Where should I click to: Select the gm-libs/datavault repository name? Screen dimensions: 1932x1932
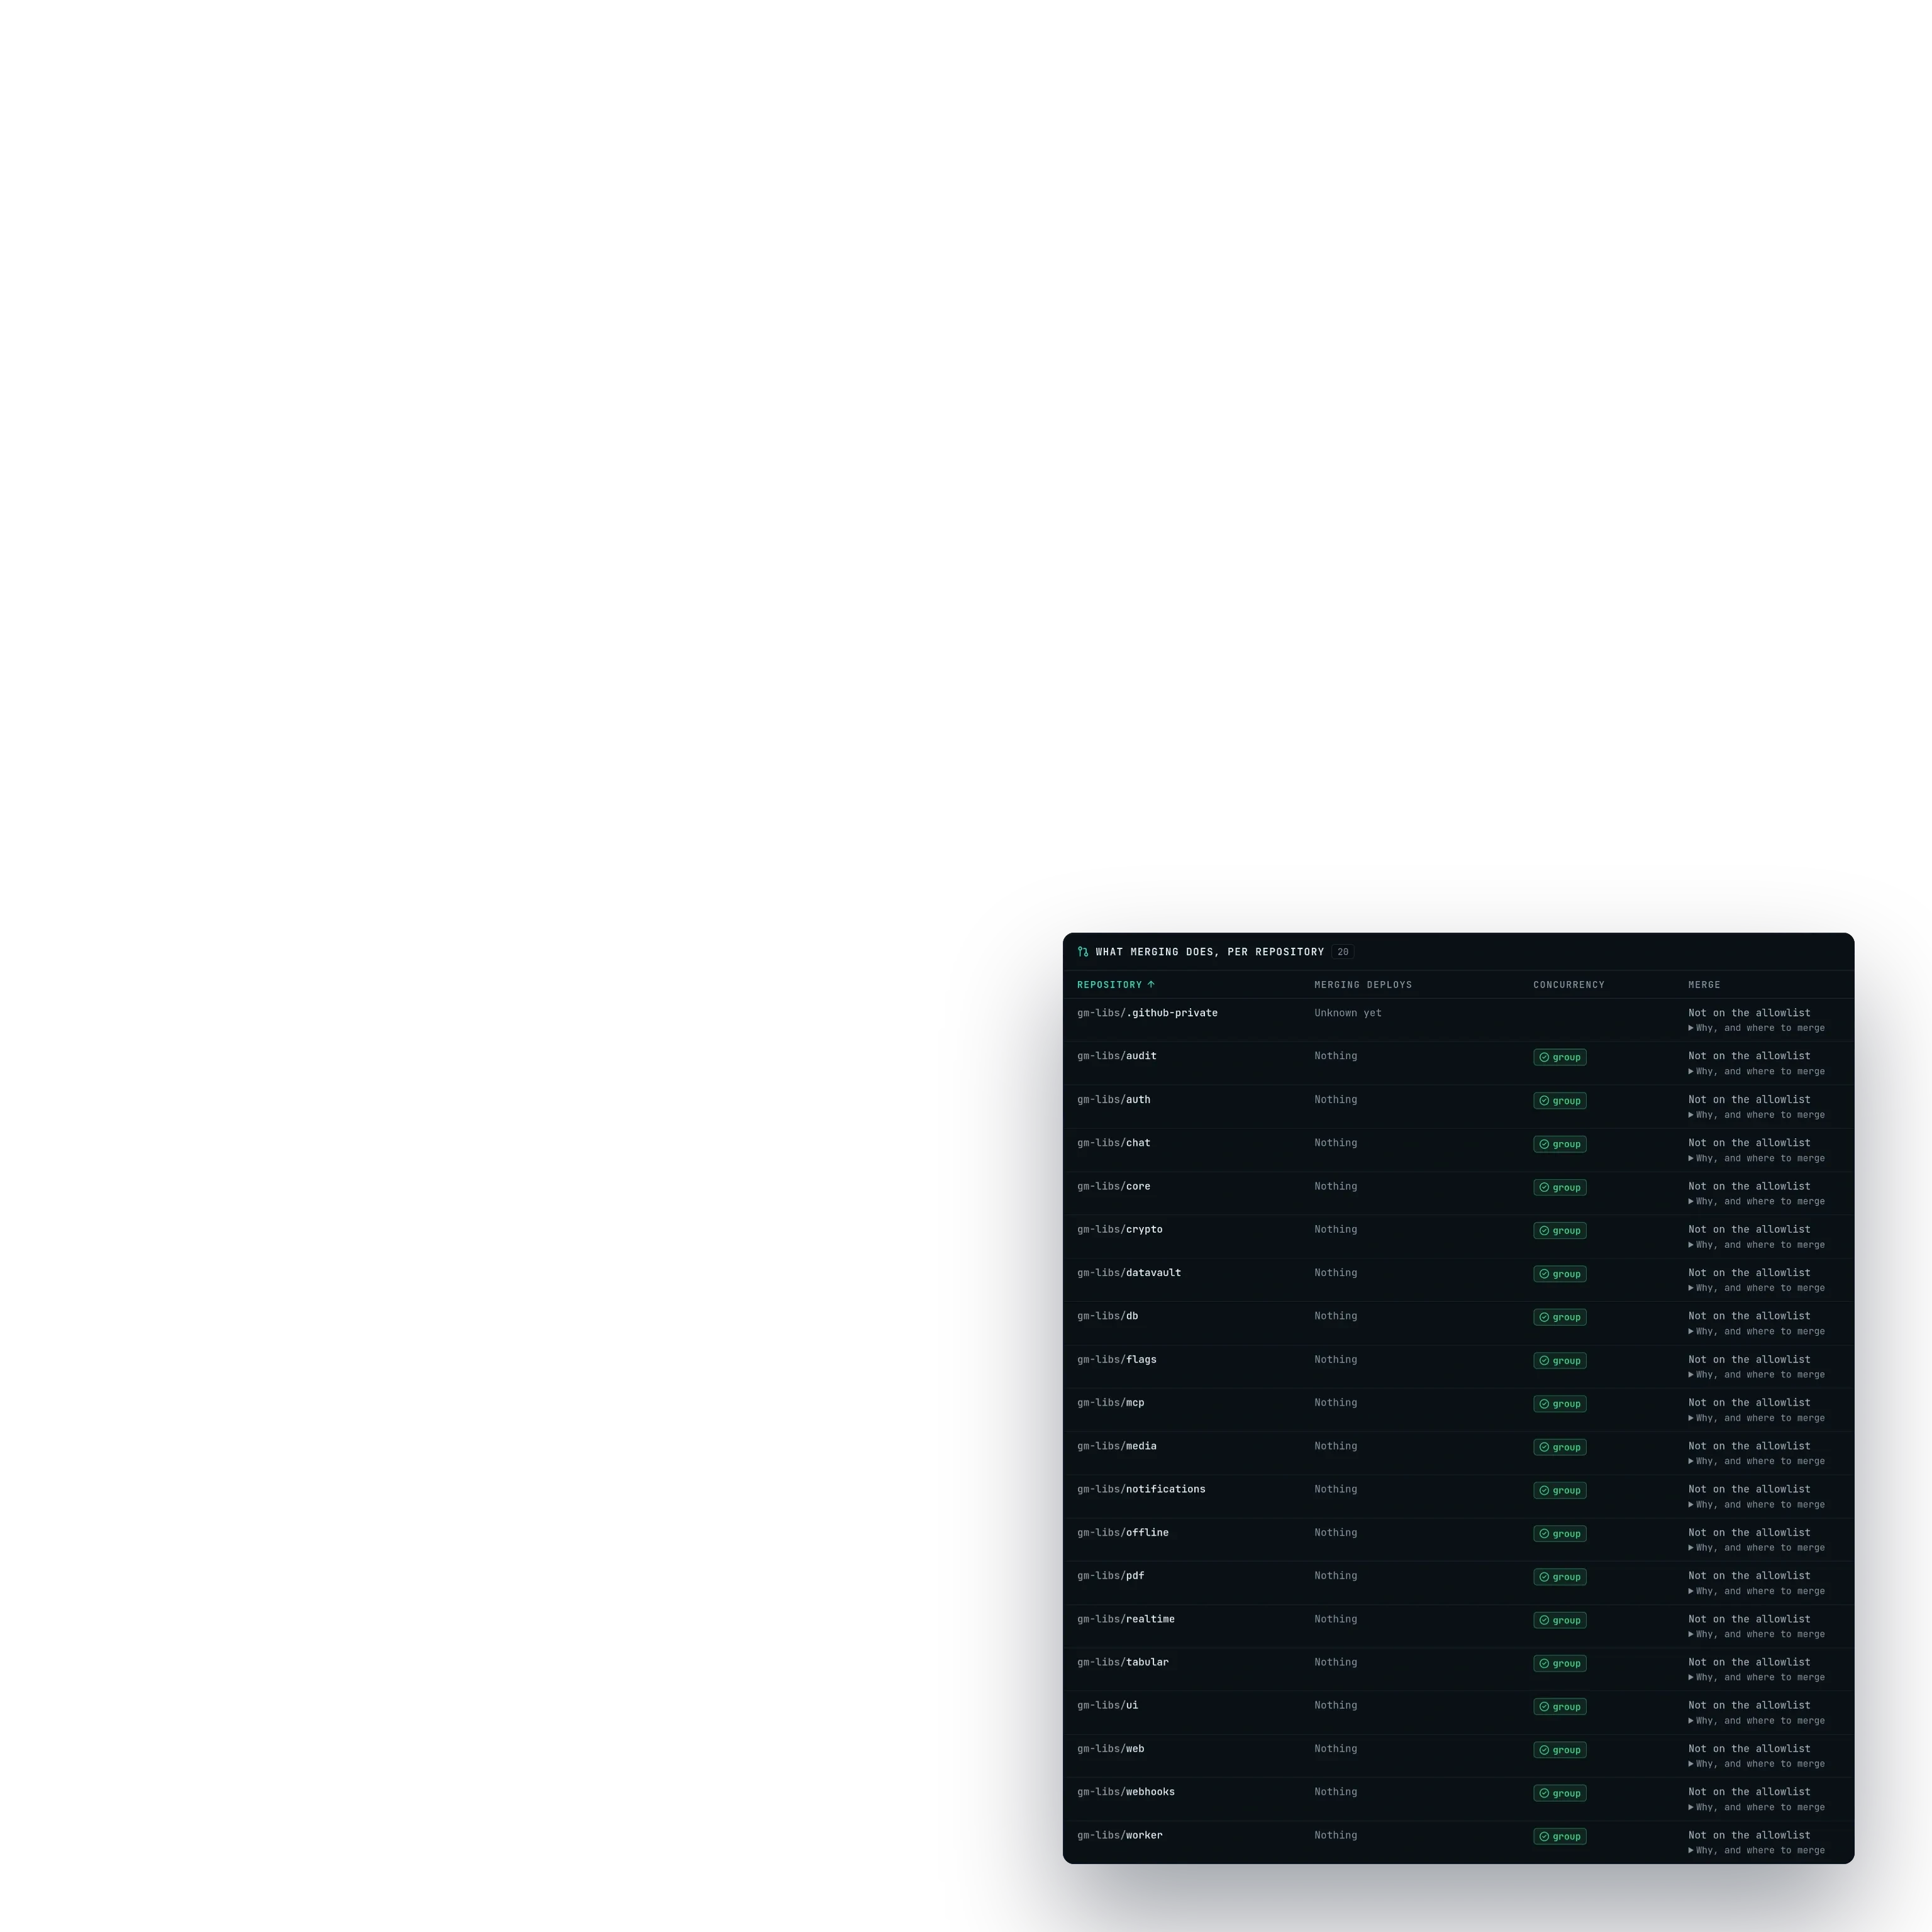point(1129,1273)
